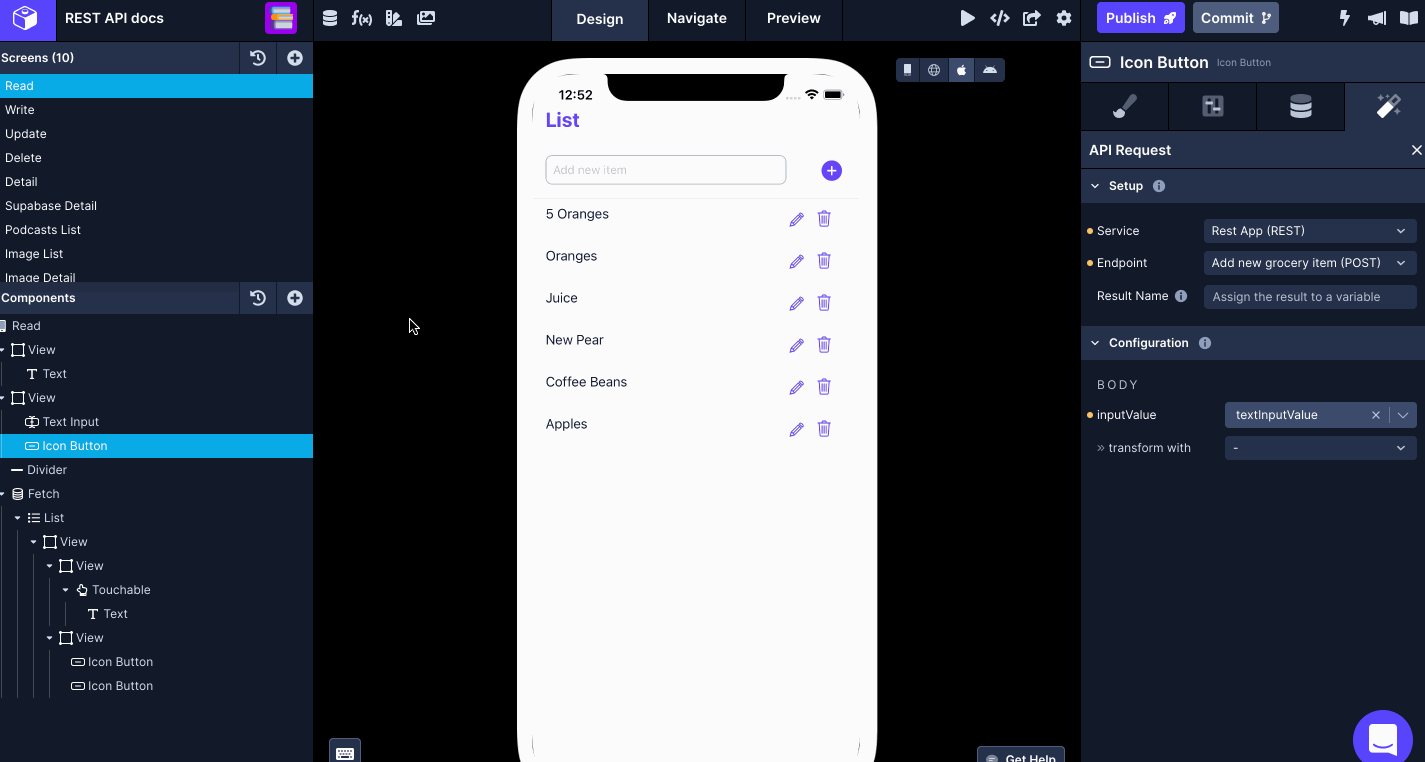Open the database services icon in top bar
The image size is (1425, 762).
[x=330, y=18]
